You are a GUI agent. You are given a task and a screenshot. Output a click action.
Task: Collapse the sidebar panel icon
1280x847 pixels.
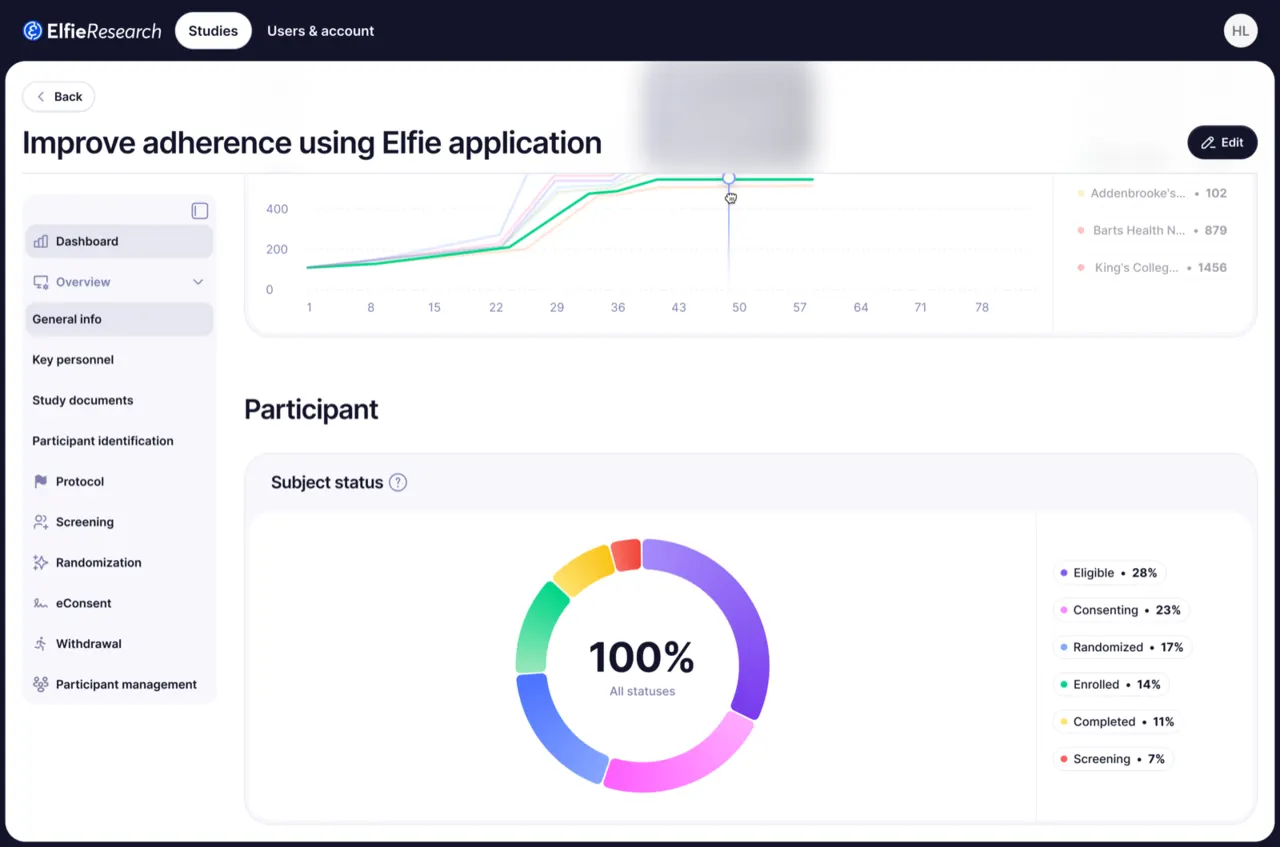tap(200, 211)
